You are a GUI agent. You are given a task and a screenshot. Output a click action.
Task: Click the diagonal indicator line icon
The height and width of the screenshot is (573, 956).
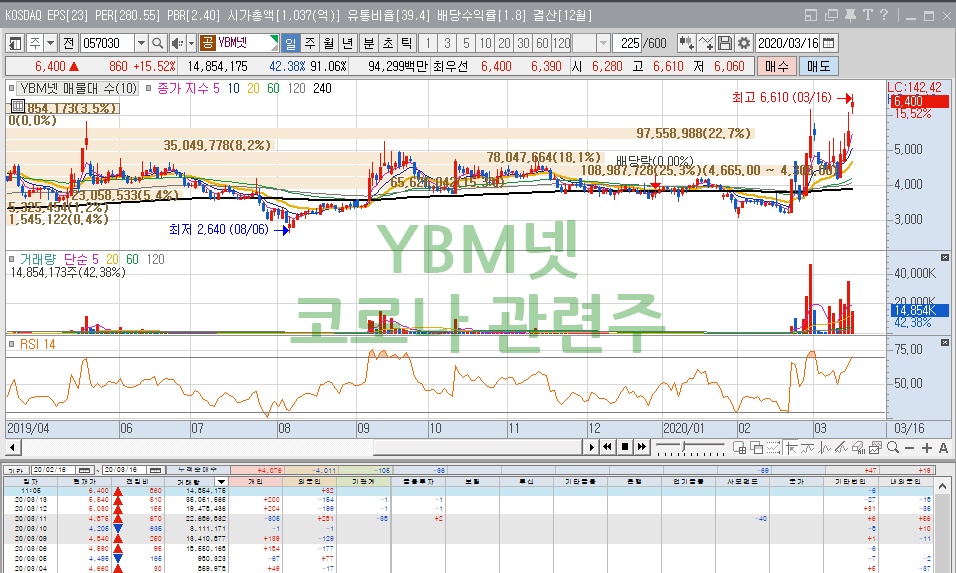click(x=841, y=447)
